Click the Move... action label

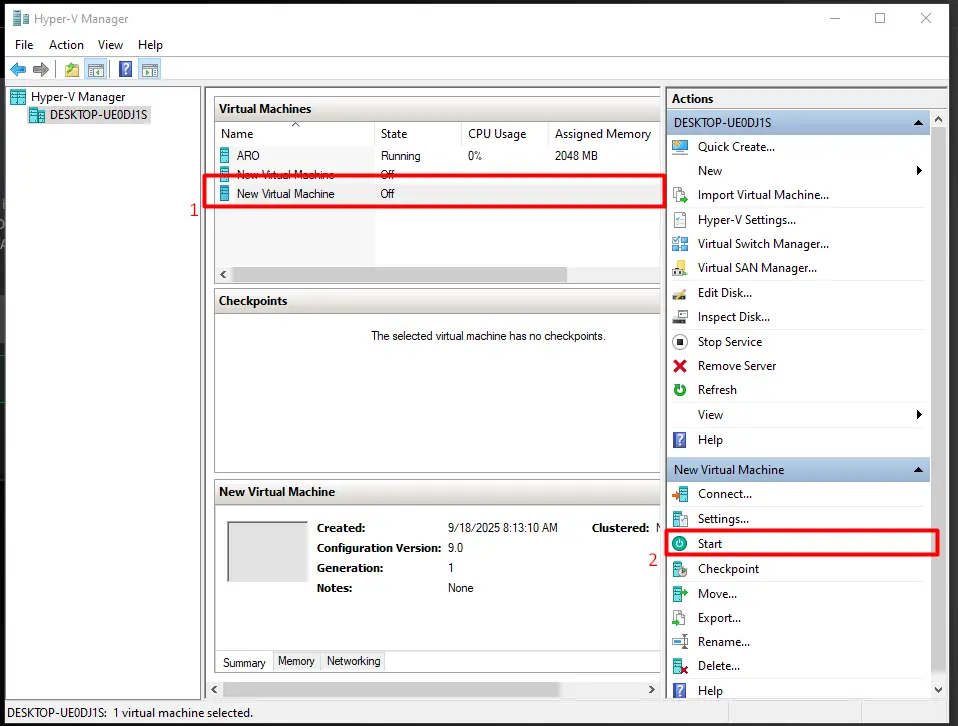point(717,594)
